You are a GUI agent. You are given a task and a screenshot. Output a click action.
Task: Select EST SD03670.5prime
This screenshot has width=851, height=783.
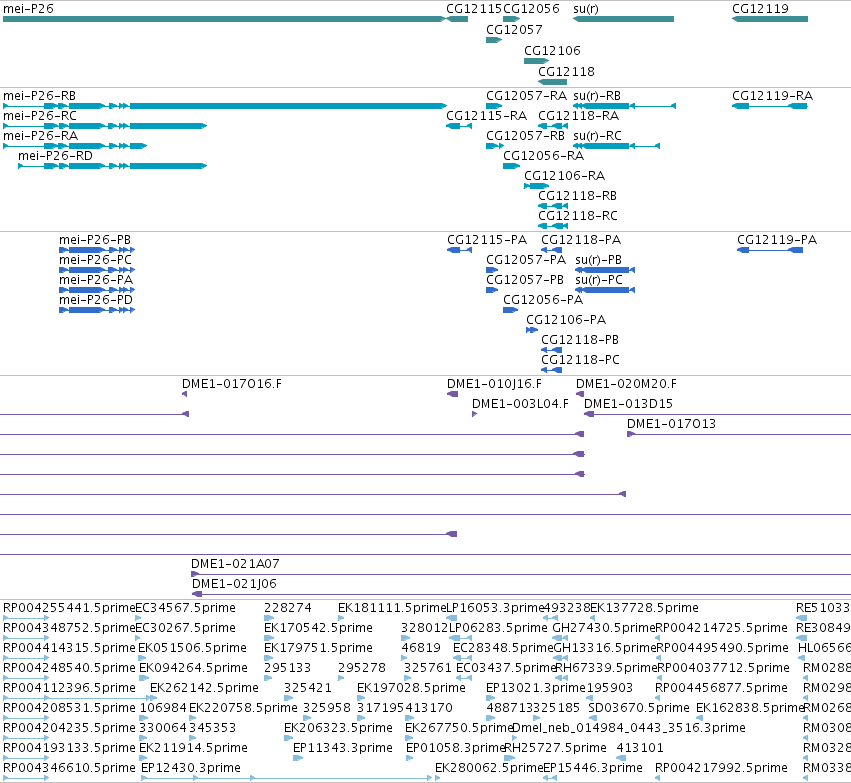(639, 708)
